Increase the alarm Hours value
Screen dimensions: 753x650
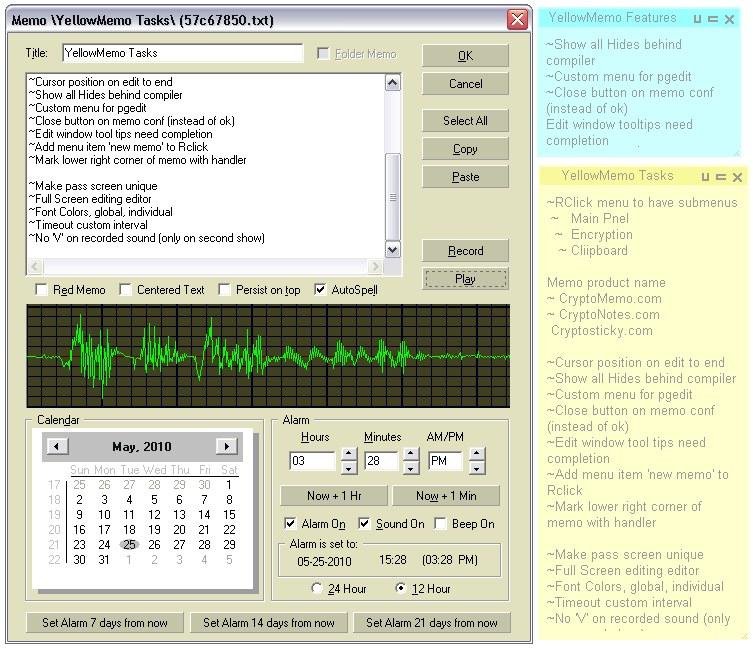[x=349, y=453]
